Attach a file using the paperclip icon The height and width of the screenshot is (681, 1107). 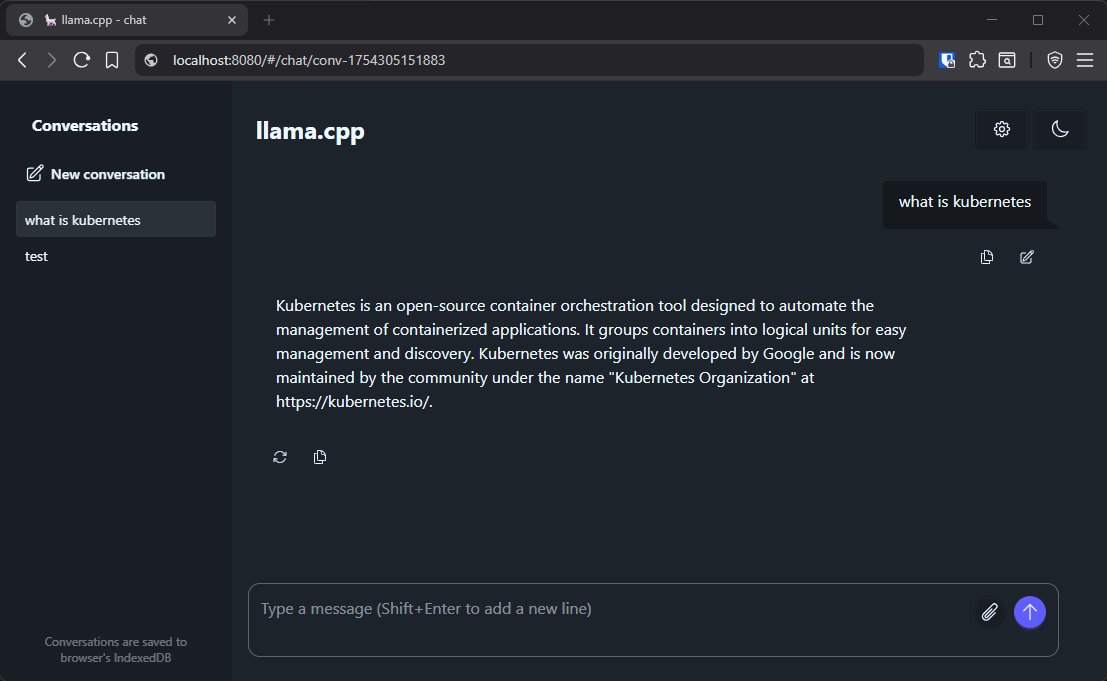tap(989, 612)
